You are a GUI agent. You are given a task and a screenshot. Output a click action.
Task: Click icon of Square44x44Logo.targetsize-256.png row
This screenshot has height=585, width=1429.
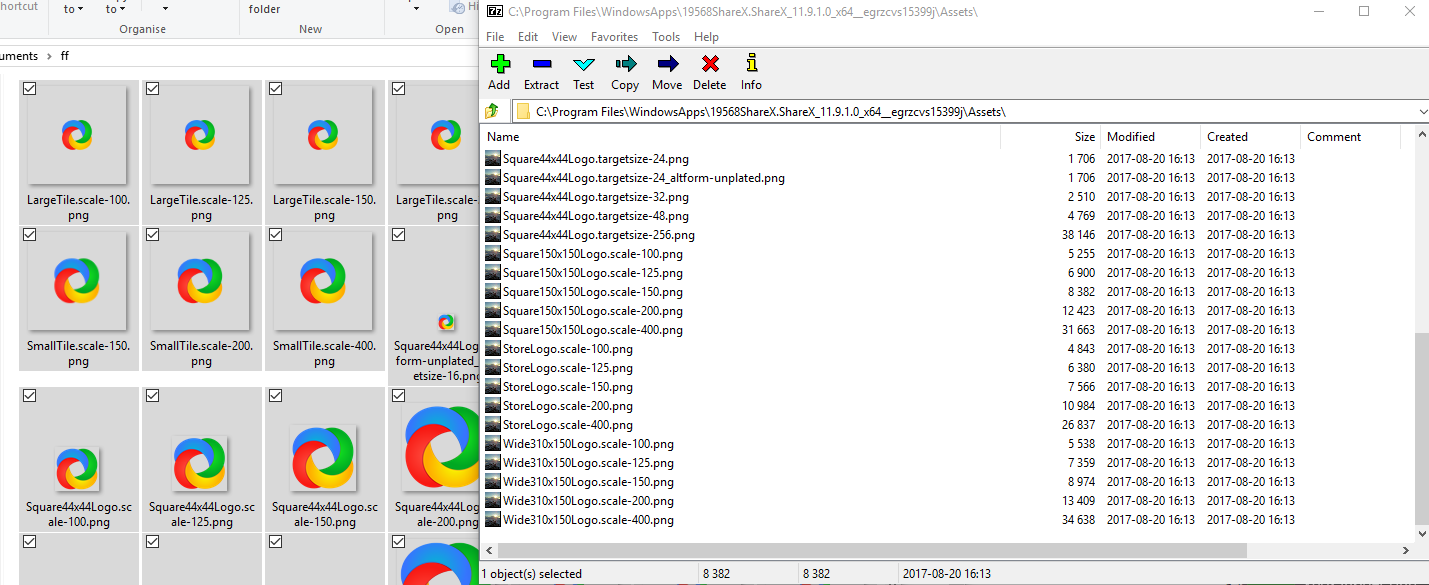pos(492,234)
